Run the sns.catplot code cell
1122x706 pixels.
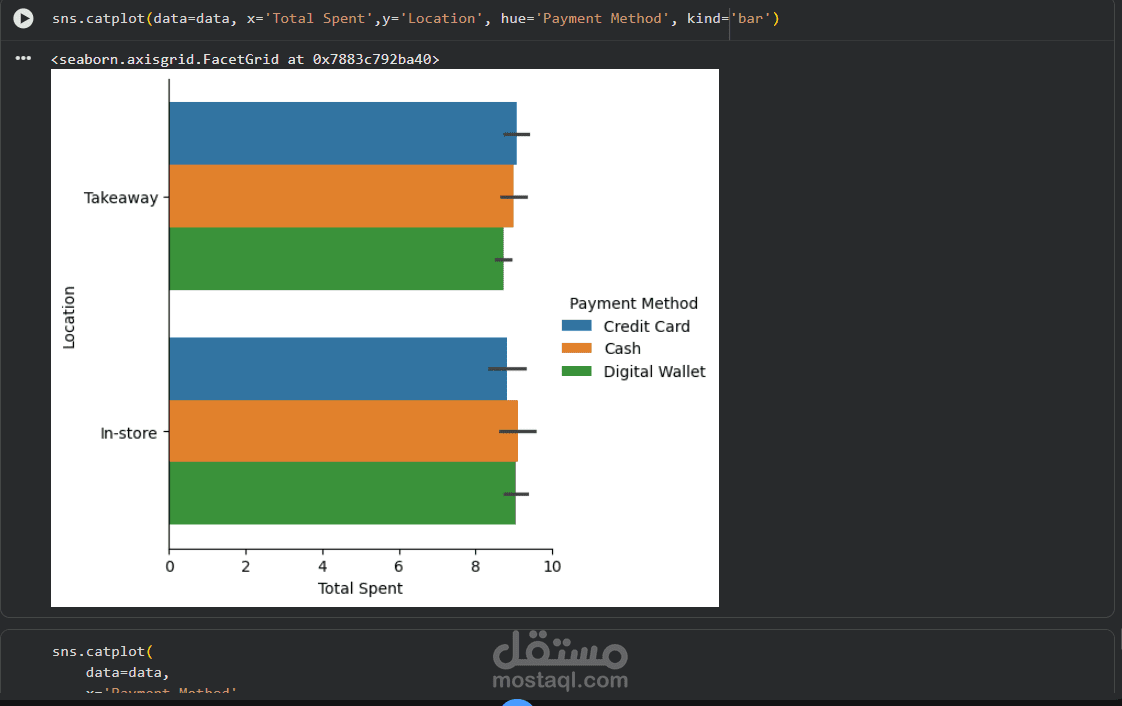[24, 19]
